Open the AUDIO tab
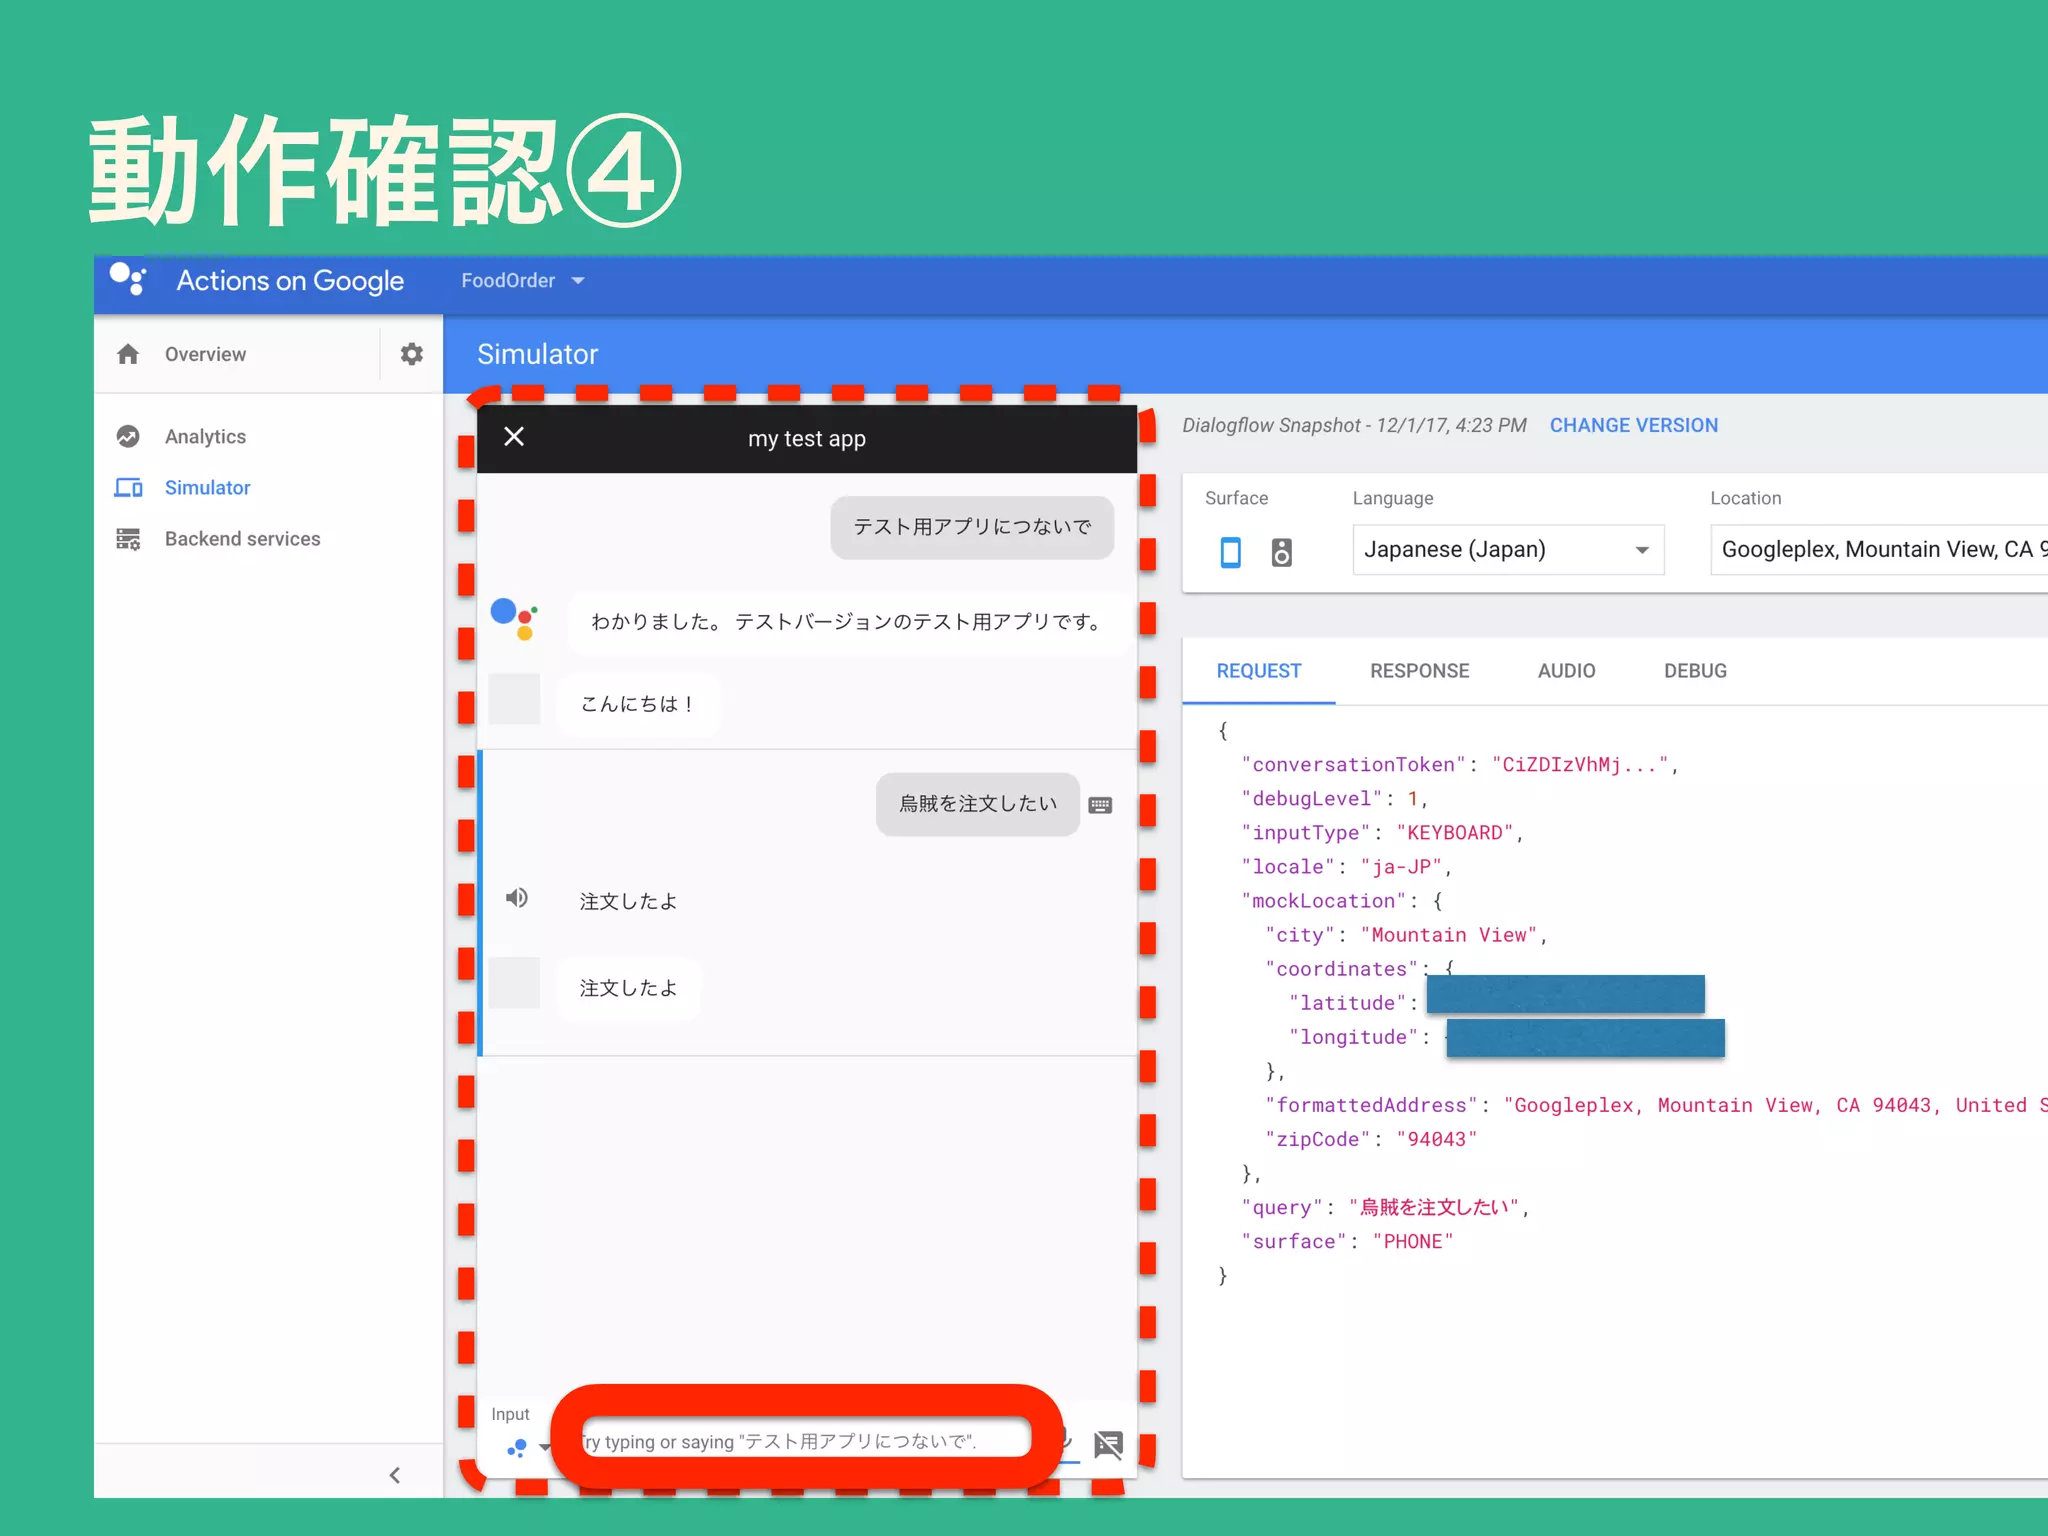The width and height of the screenshot is (2048, 1536). [x=1566, y=671]
